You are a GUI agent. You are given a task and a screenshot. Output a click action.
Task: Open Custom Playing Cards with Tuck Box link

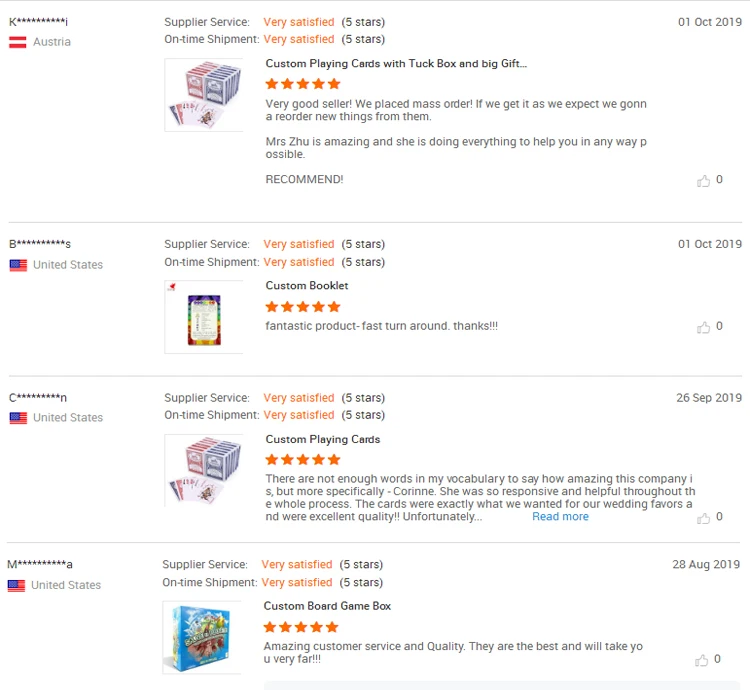pos(396,64)
